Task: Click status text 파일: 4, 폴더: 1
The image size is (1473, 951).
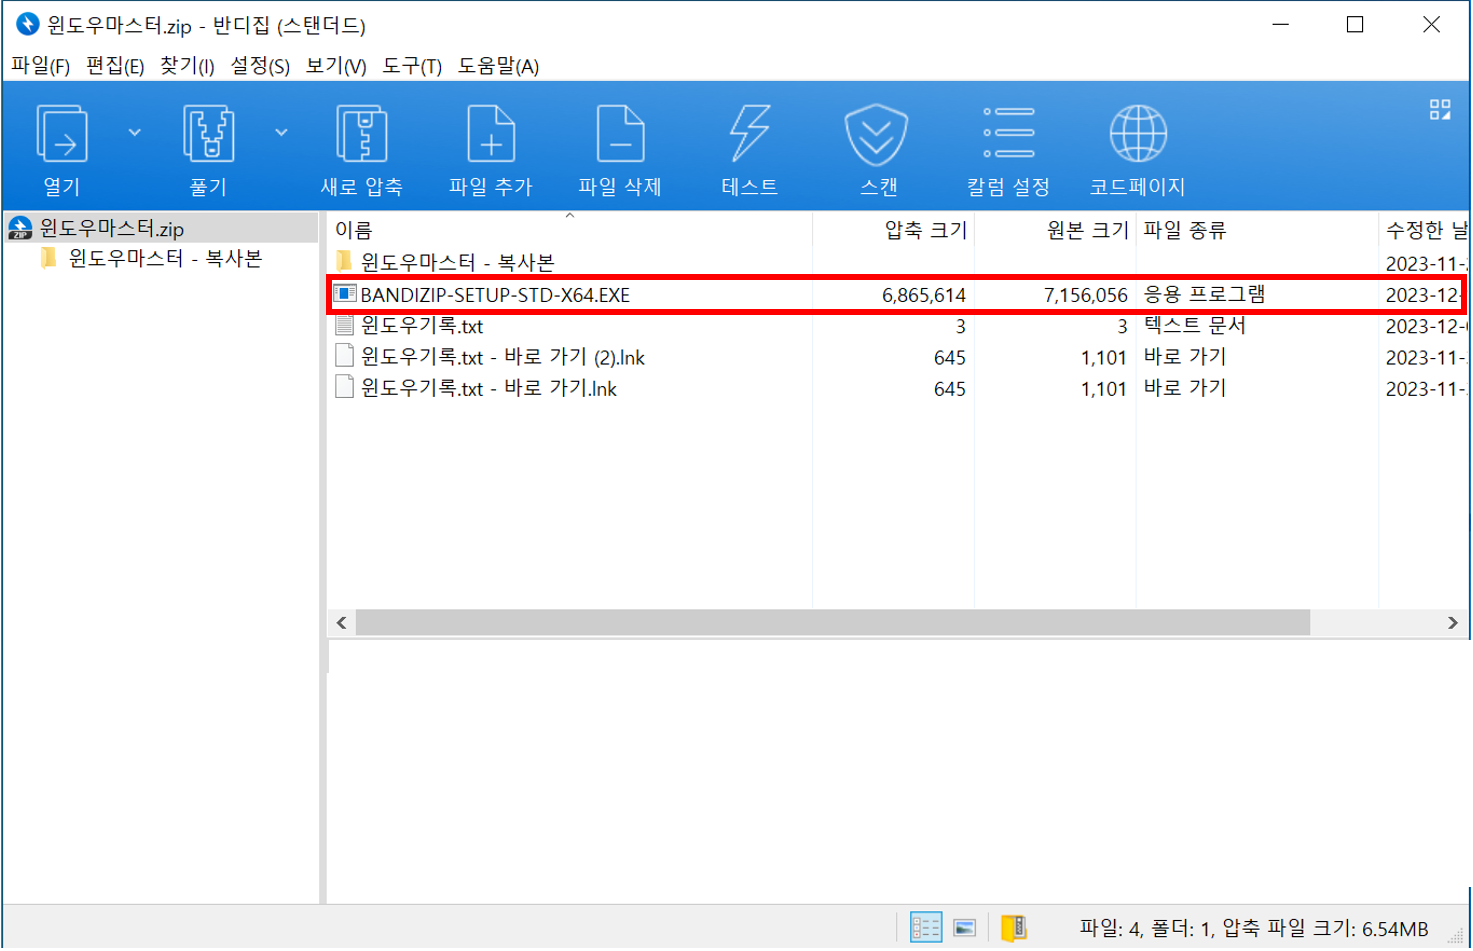Action: tap(1144, 929)
